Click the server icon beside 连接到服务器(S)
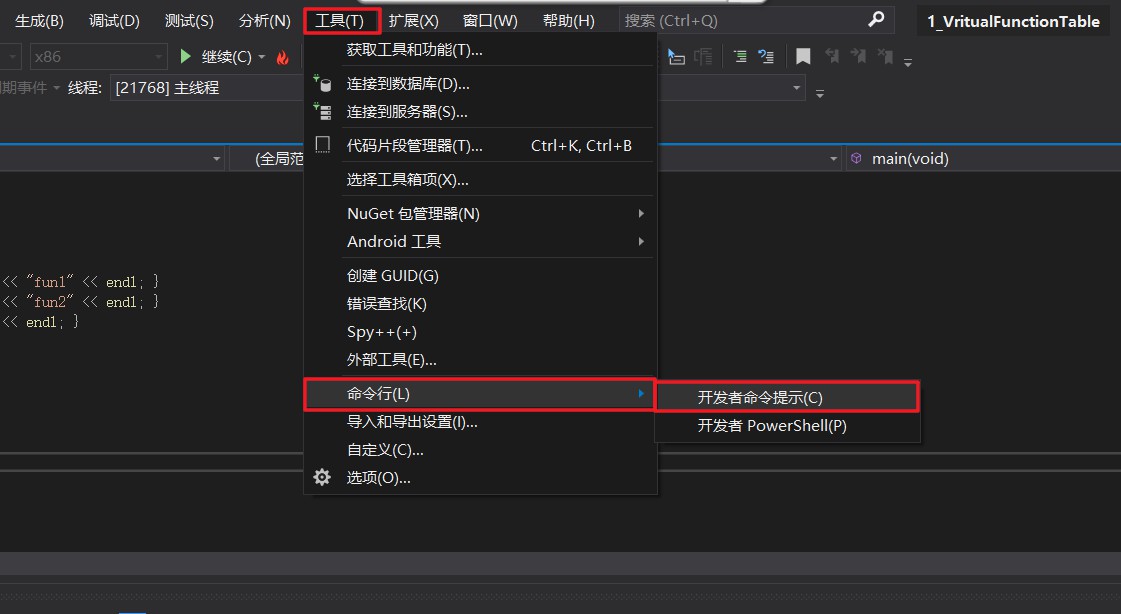The image size is (1121, 614). pos(322,111)
